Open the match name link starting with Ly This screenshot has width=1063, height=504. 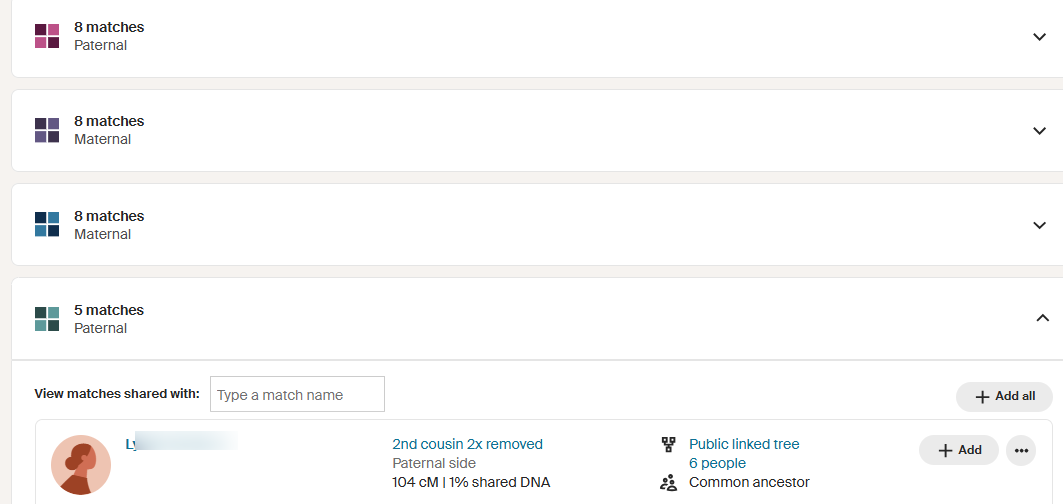coord(182,443)
